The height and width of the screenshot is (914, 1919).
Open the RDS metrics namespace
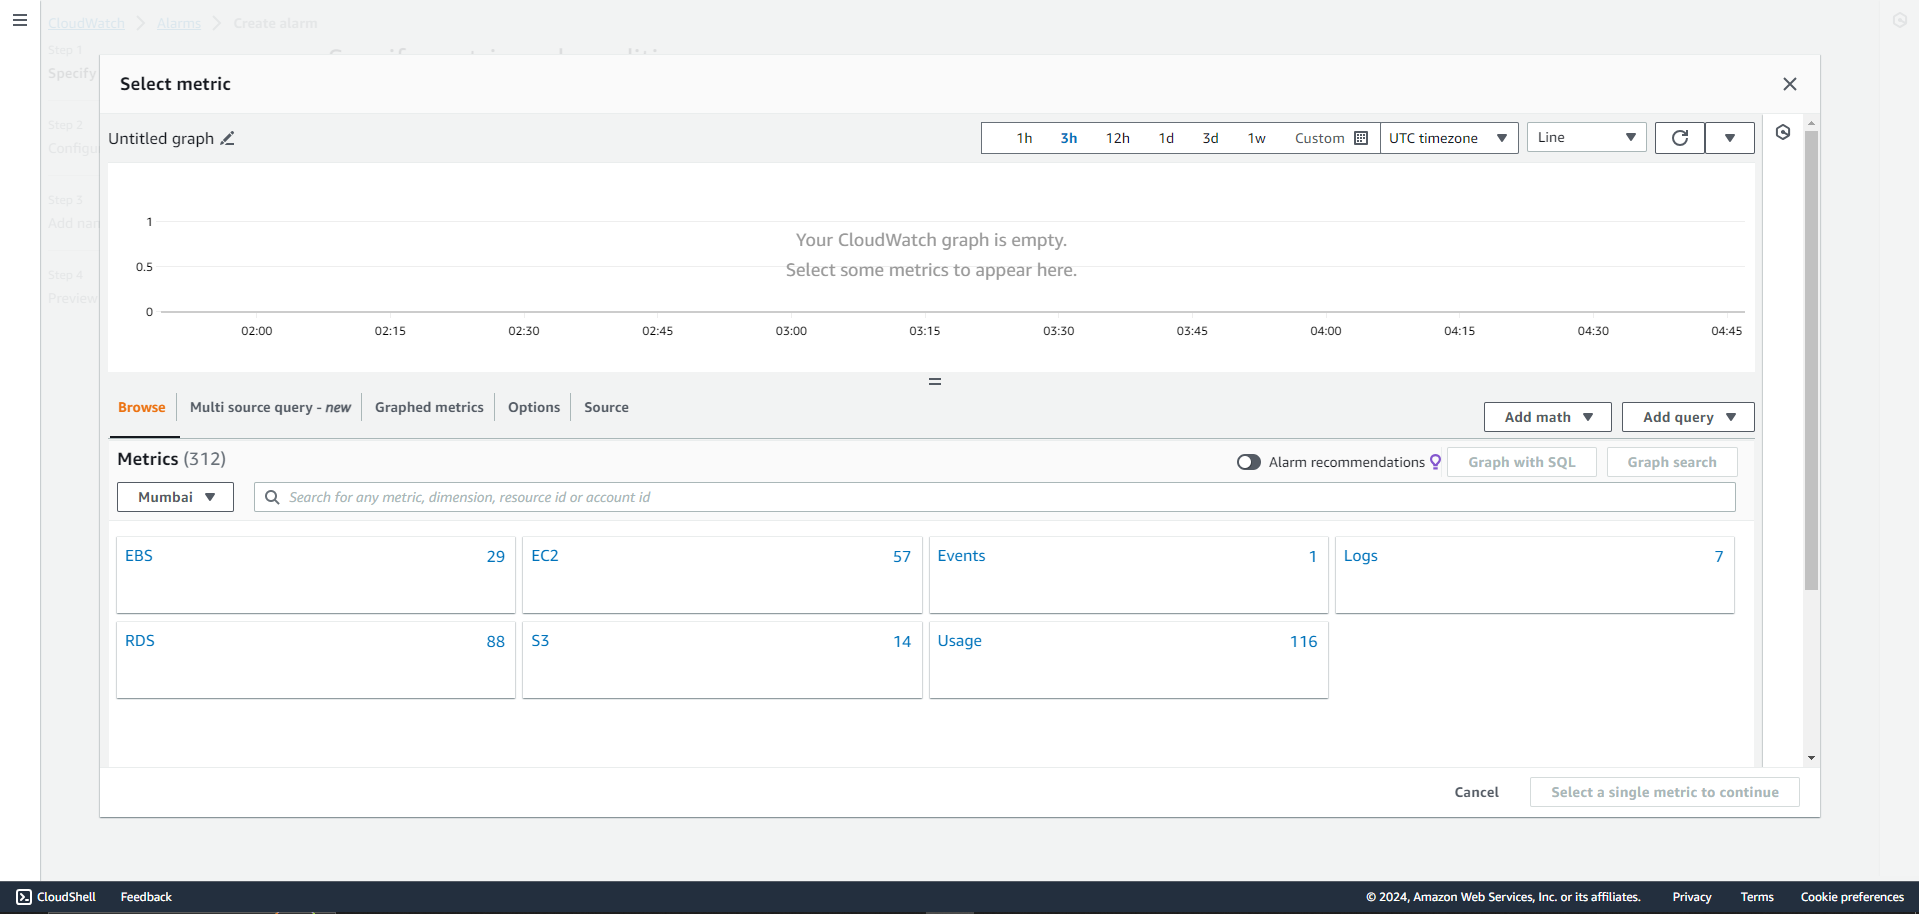[x=316, y=660]
